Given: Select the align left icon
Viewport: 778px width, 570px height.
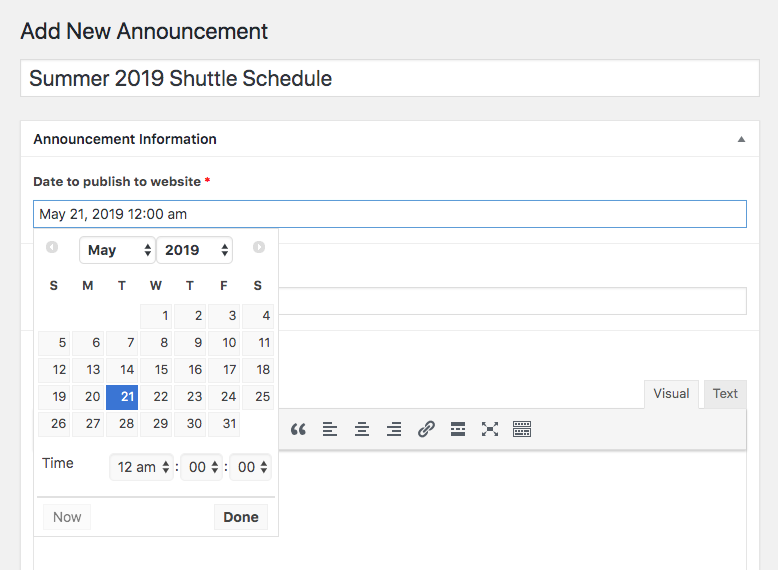Looking at the screenshot, I should click(330, 429).
